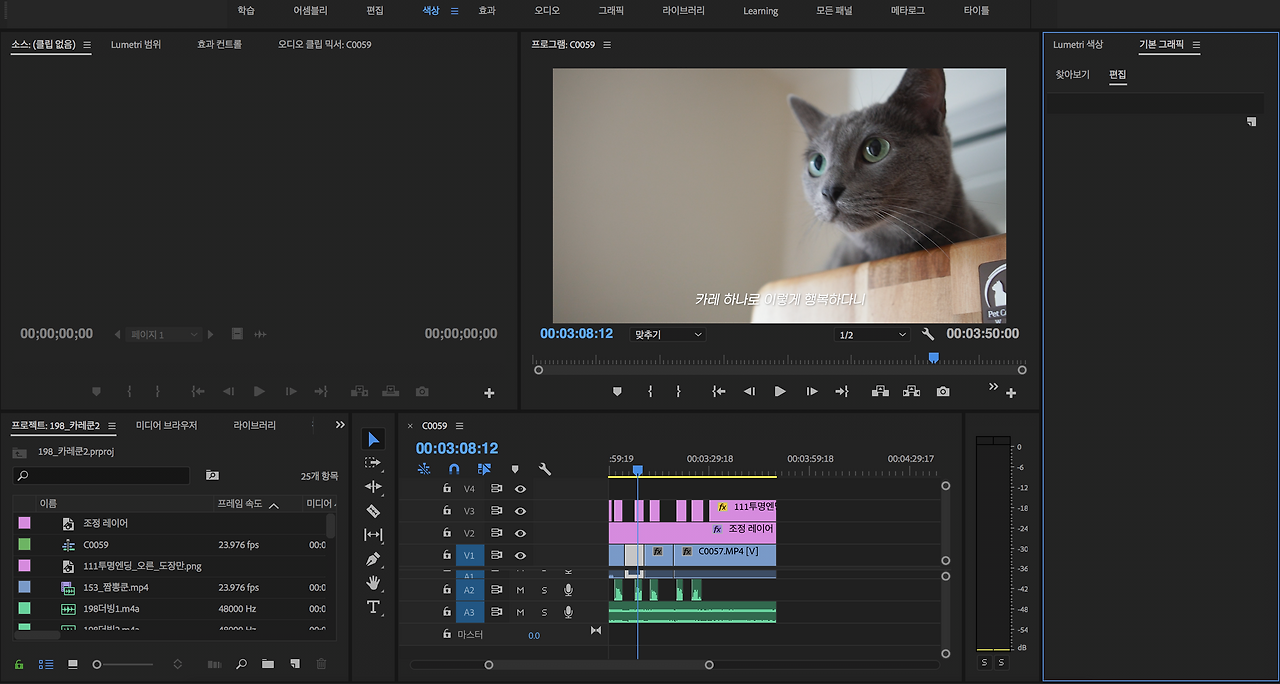1280x684 pixels.
Task: Hide the V3 track output
Action: click(520, 511)
